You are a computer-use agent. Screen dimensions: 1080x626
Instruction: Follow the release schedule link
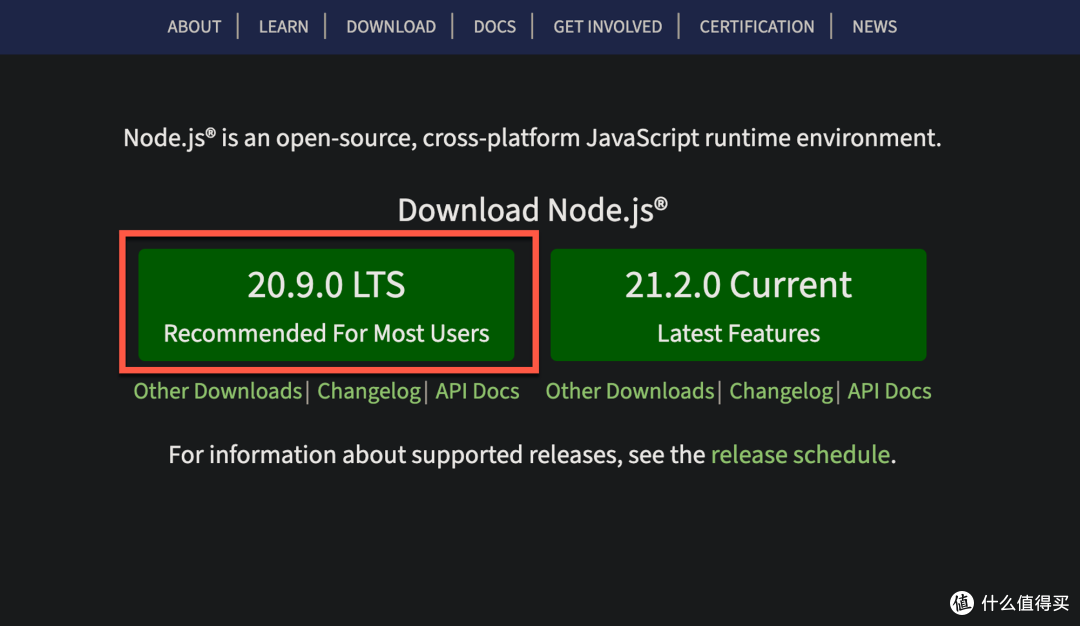(x=800, y=455)
